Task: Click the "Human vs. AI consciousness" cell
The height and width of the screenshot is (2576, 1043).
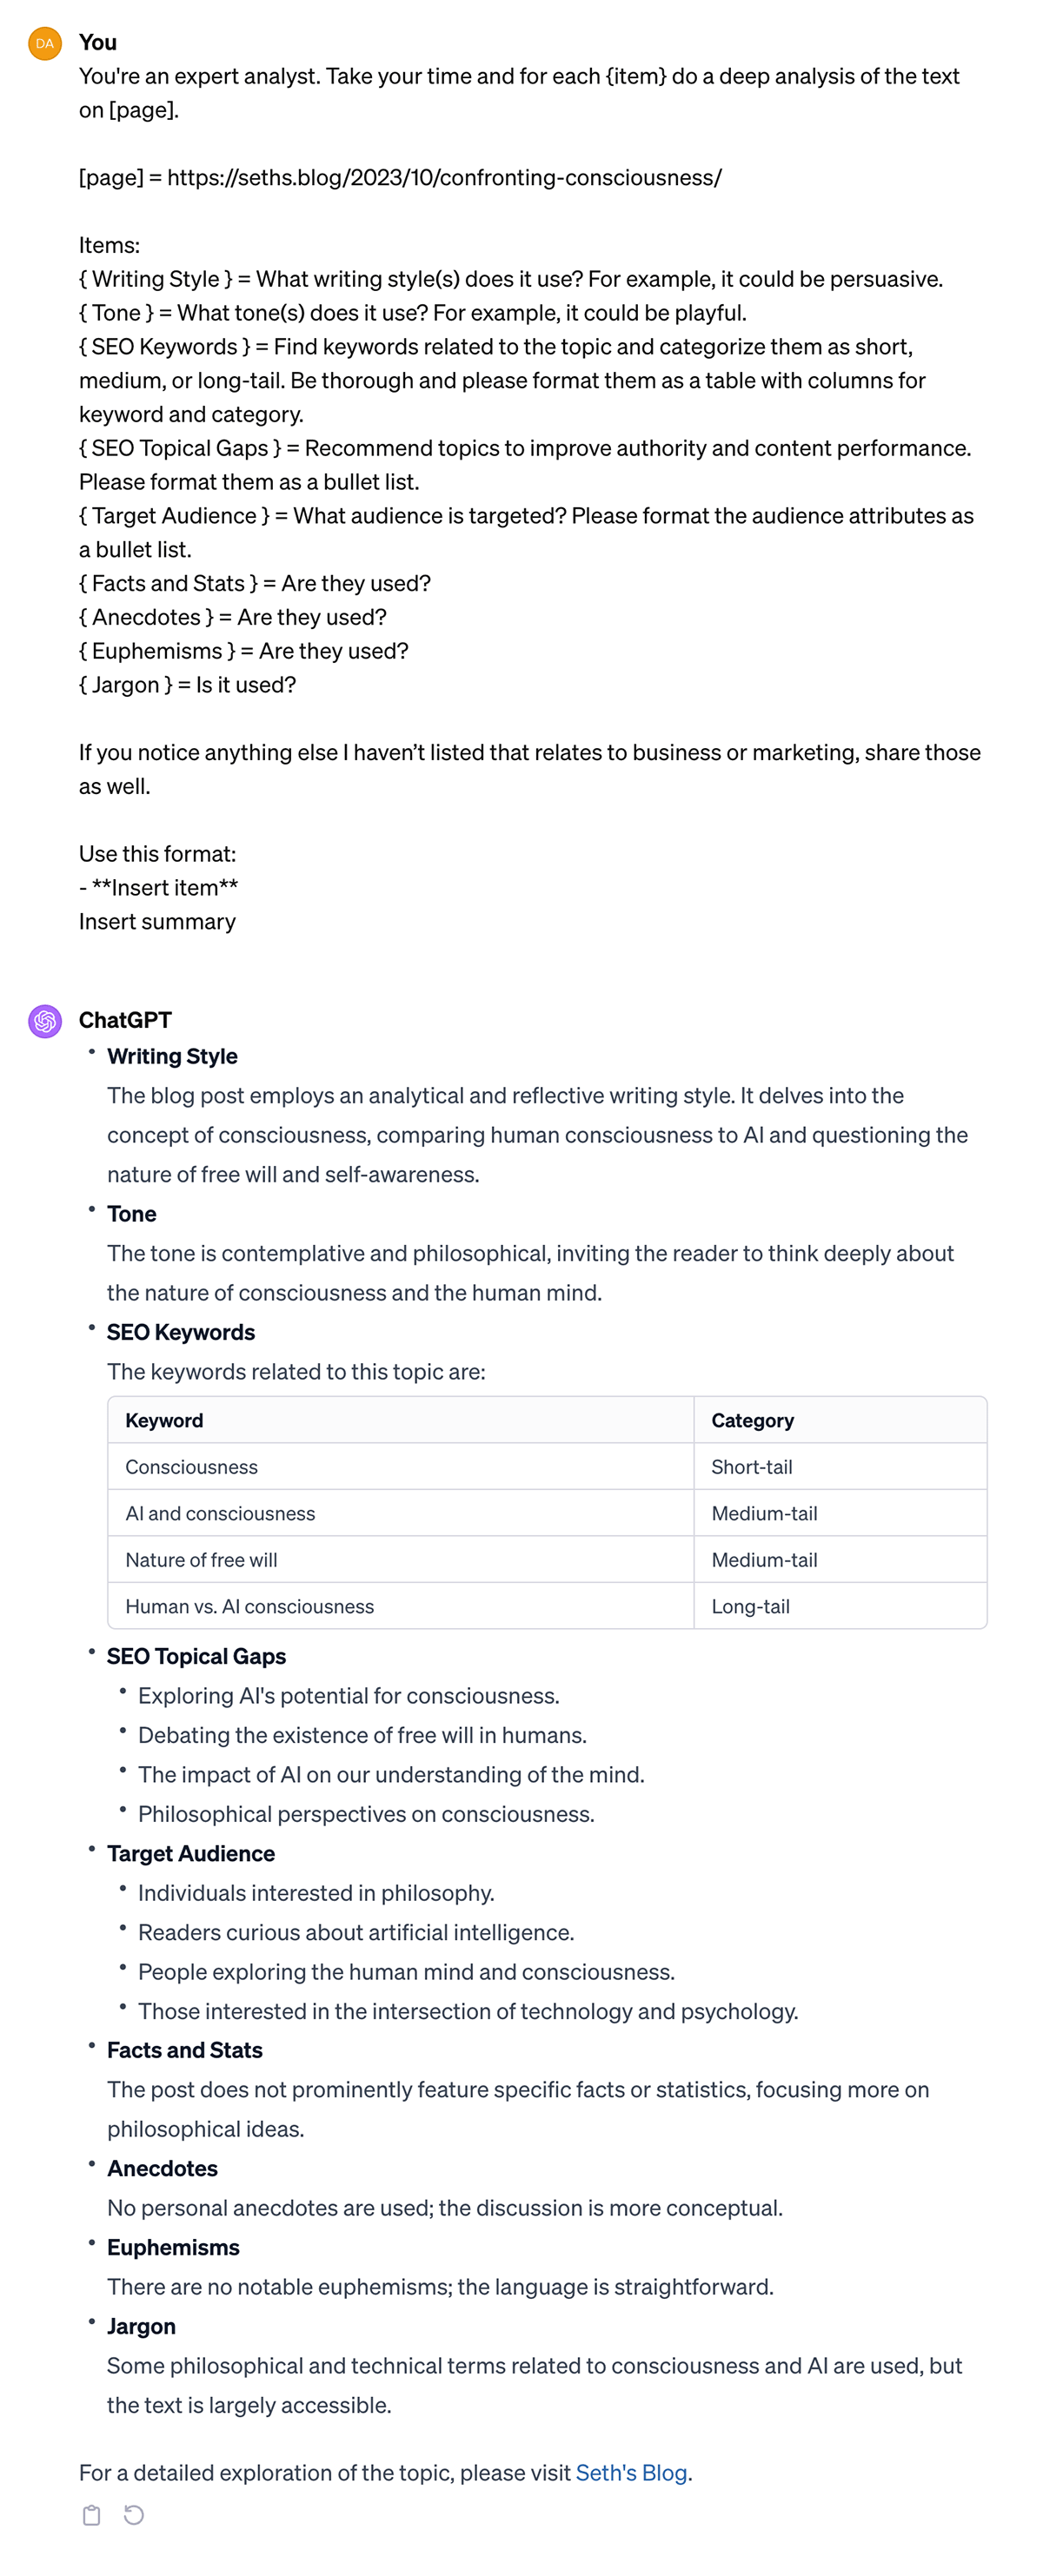Action: (x=249, y=1607)
